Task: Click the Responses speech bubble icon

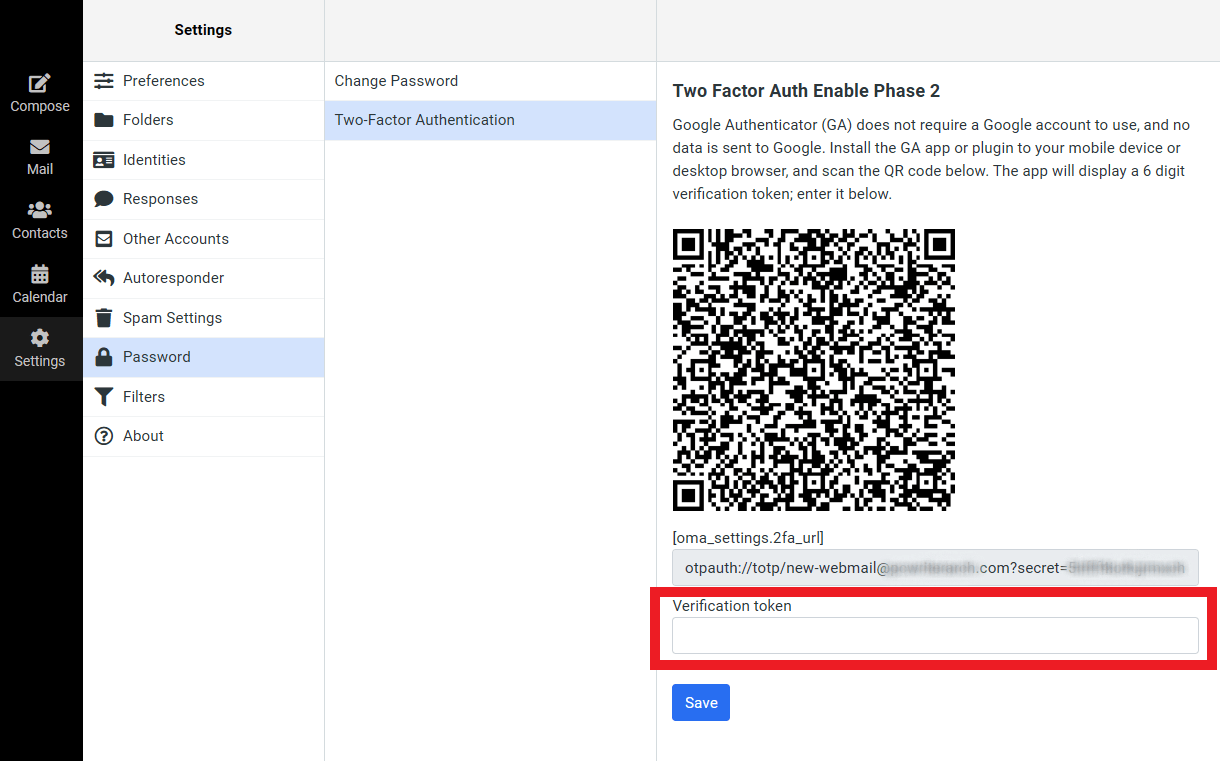Action: (x=104, y=199)
